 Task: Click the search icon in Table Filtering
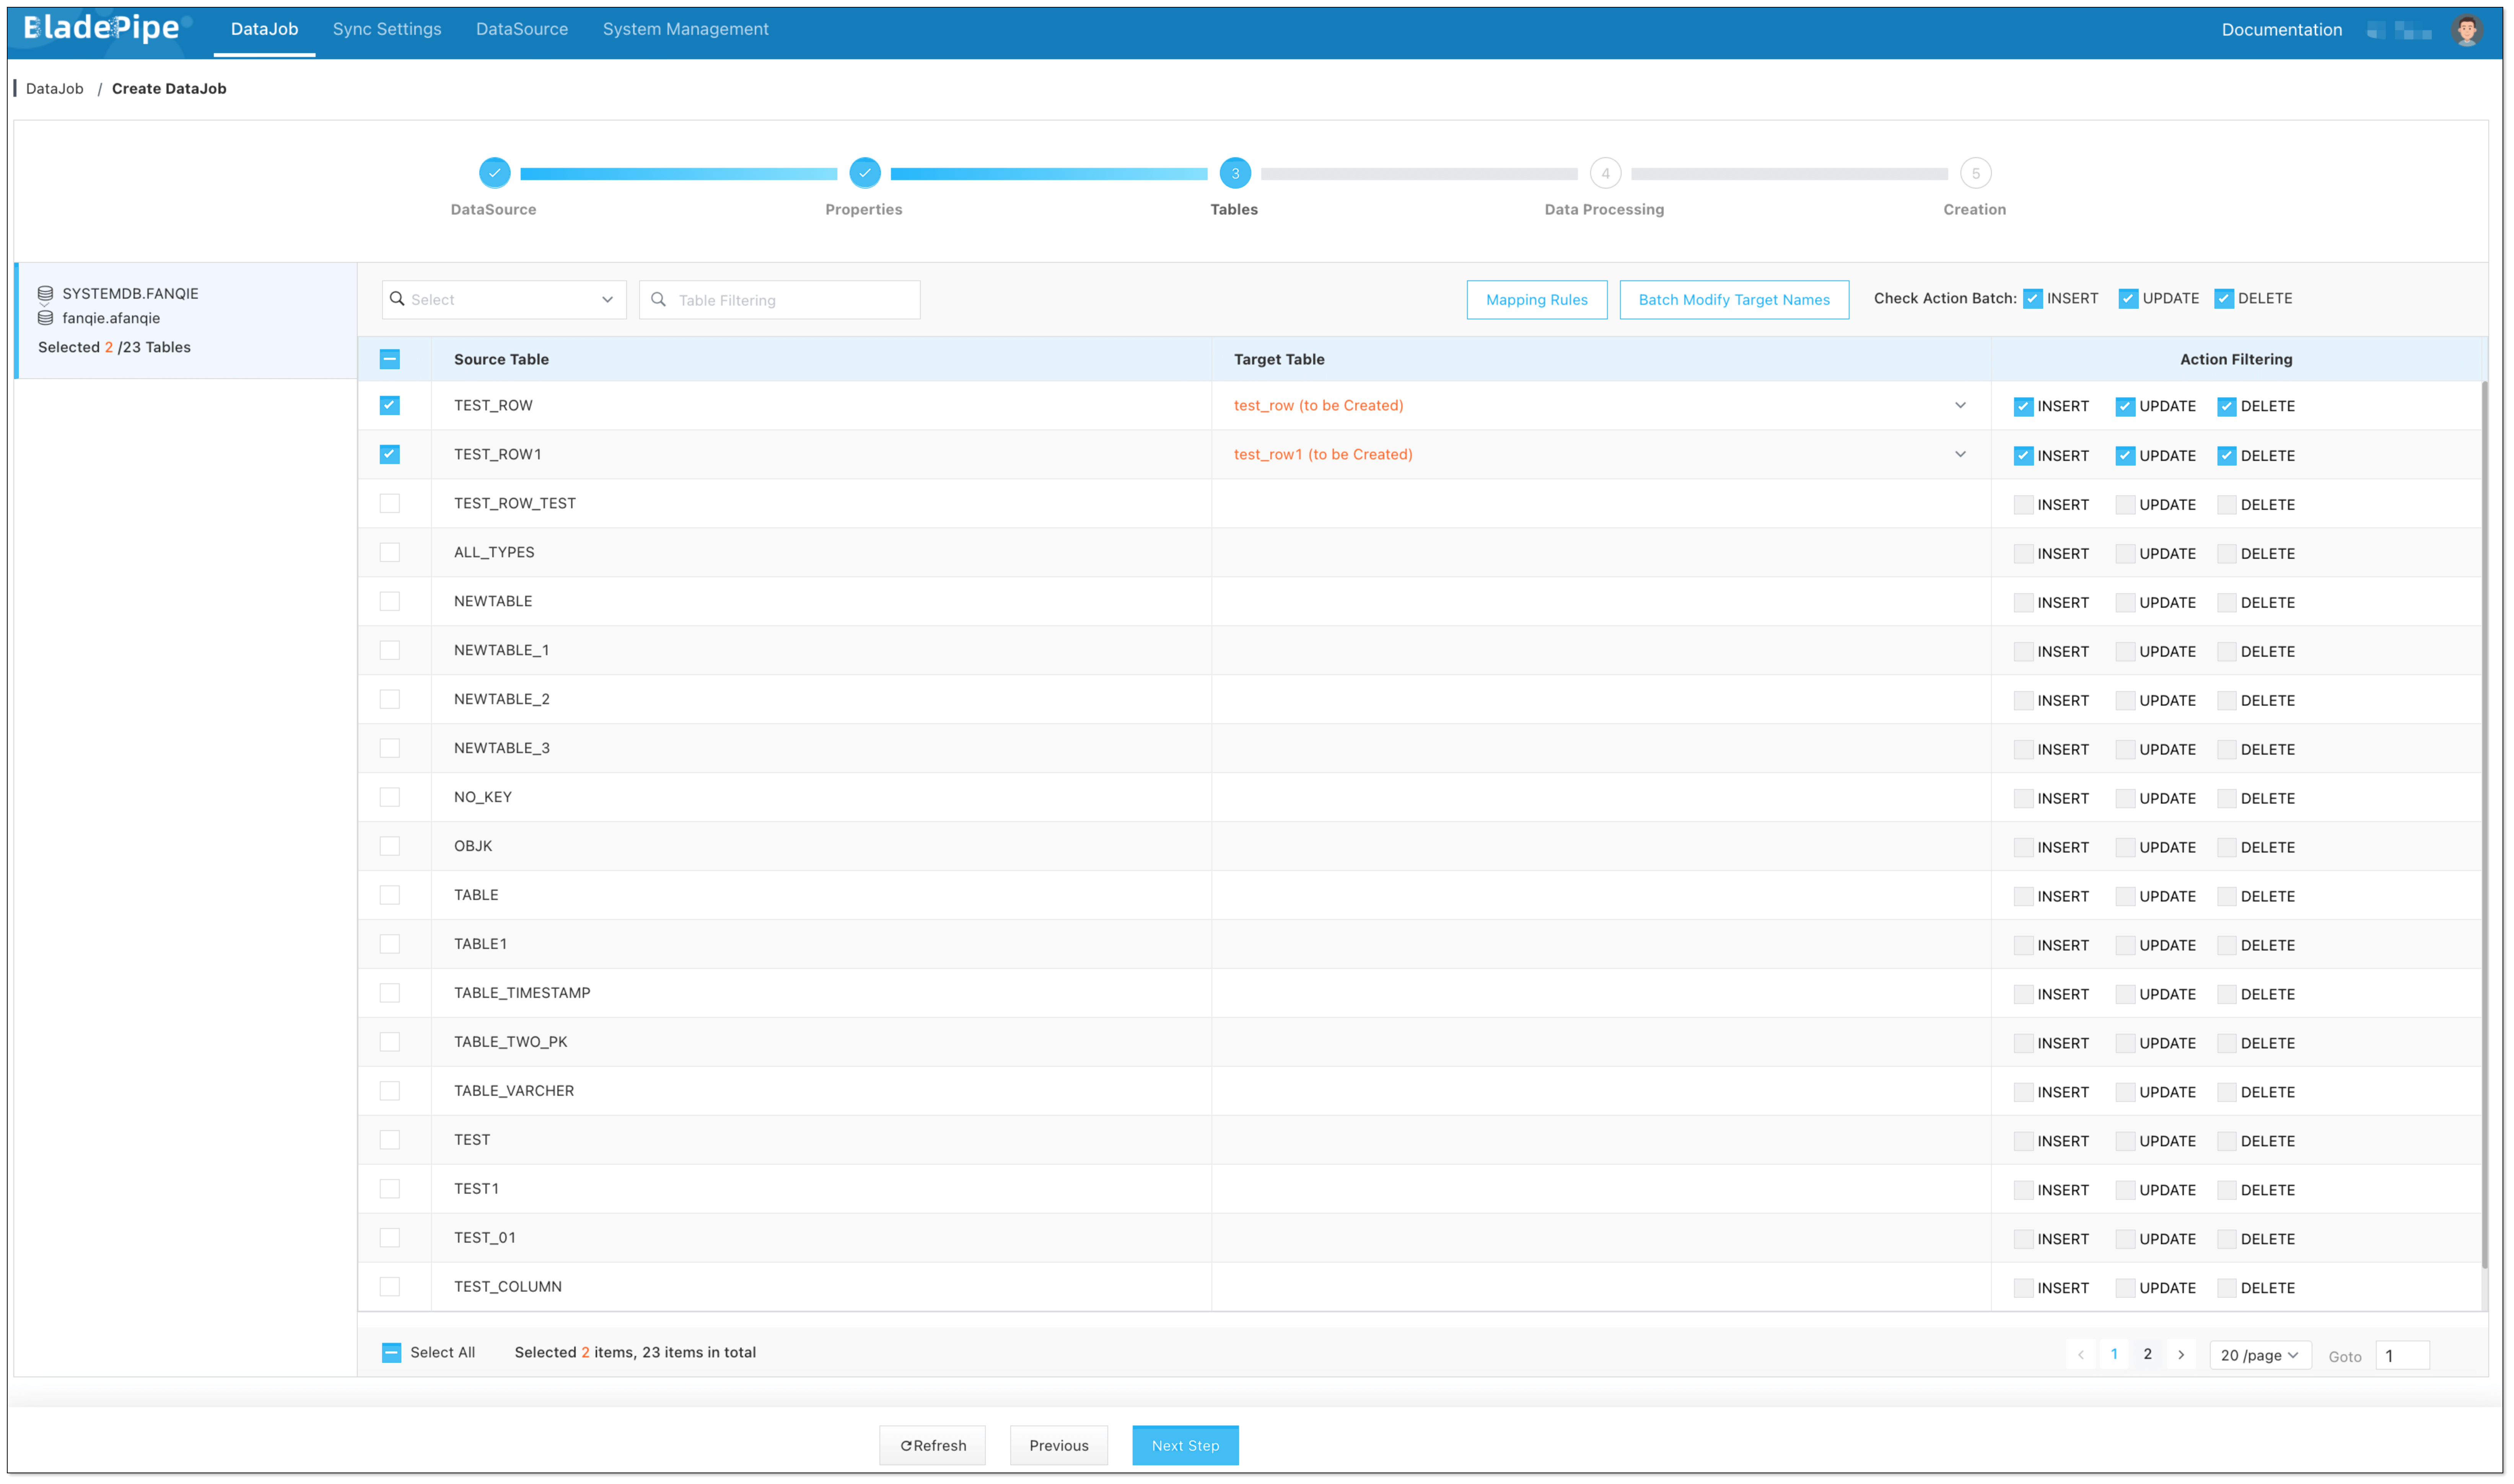click(x=658, y=299)
